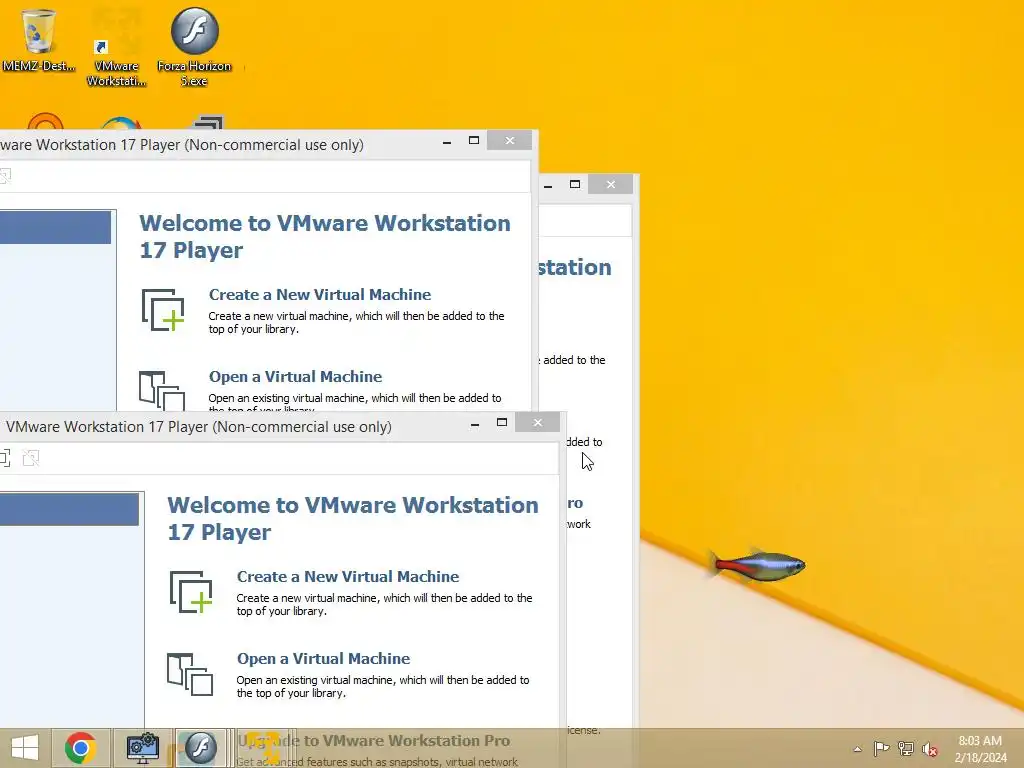Open the Windows Start button

25,748
